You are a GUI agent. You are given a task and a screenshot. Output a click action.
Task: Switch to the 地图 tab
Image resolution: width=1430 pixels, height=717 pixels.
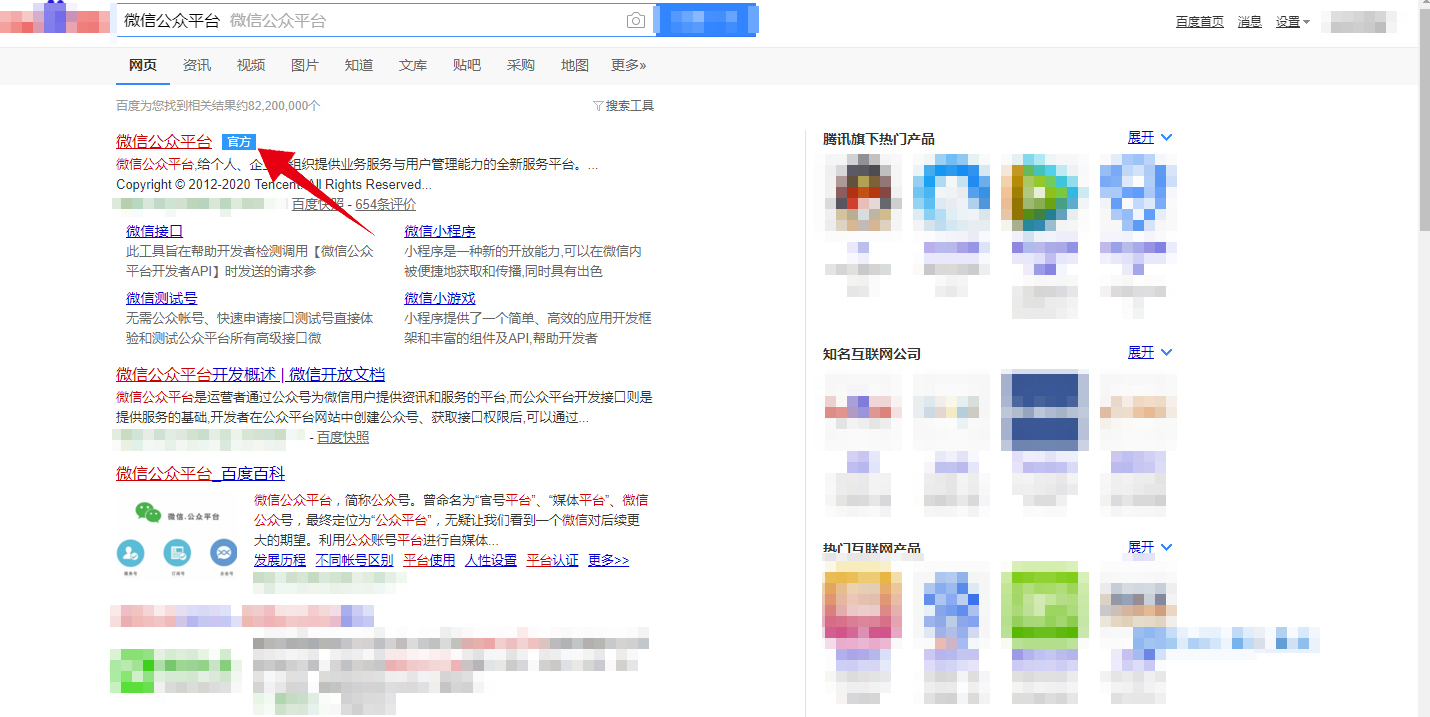575,65
